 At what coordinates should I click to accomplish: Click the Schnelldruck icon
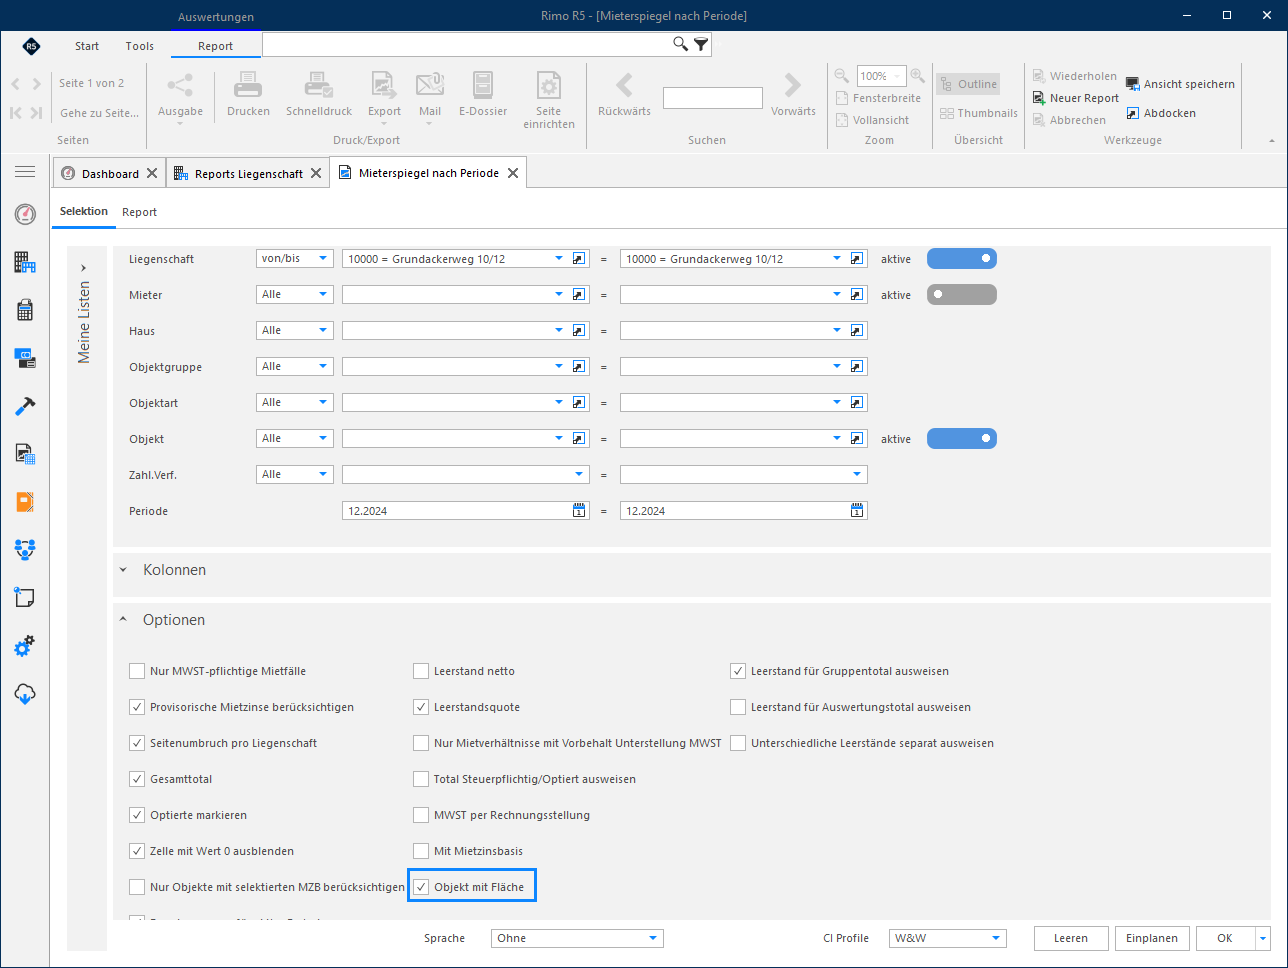(x=319, y=85)
